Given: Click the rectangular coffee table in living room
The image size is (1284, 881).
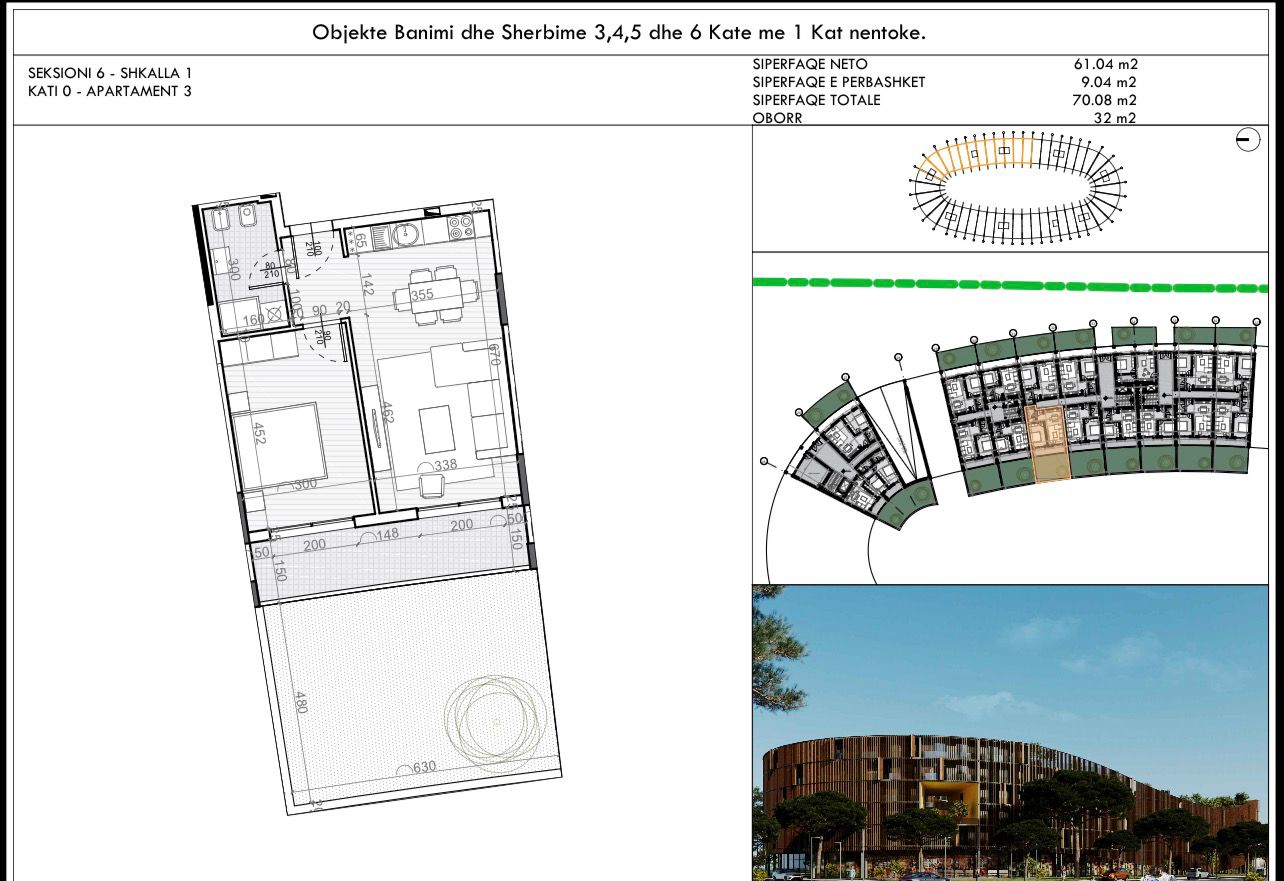Looking at the screenshot, I should pos(435,428).
